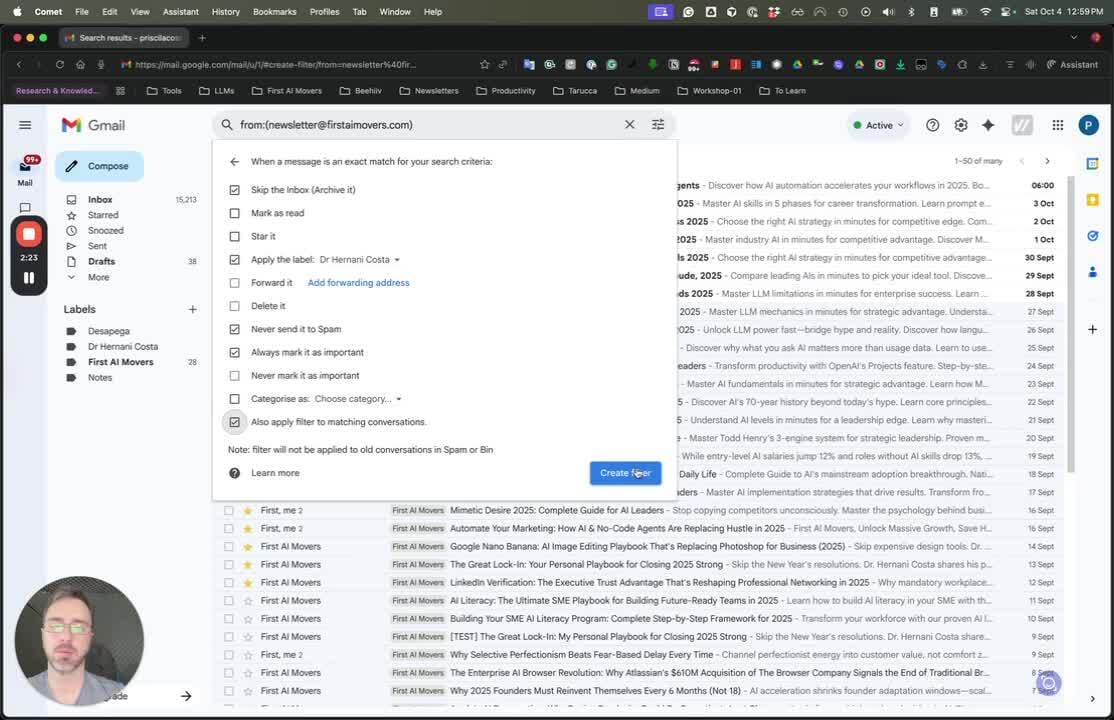The width and height of the screenshot is (1114, 720).
Task: Go back arrow in filter dialog
Action: 234,161
